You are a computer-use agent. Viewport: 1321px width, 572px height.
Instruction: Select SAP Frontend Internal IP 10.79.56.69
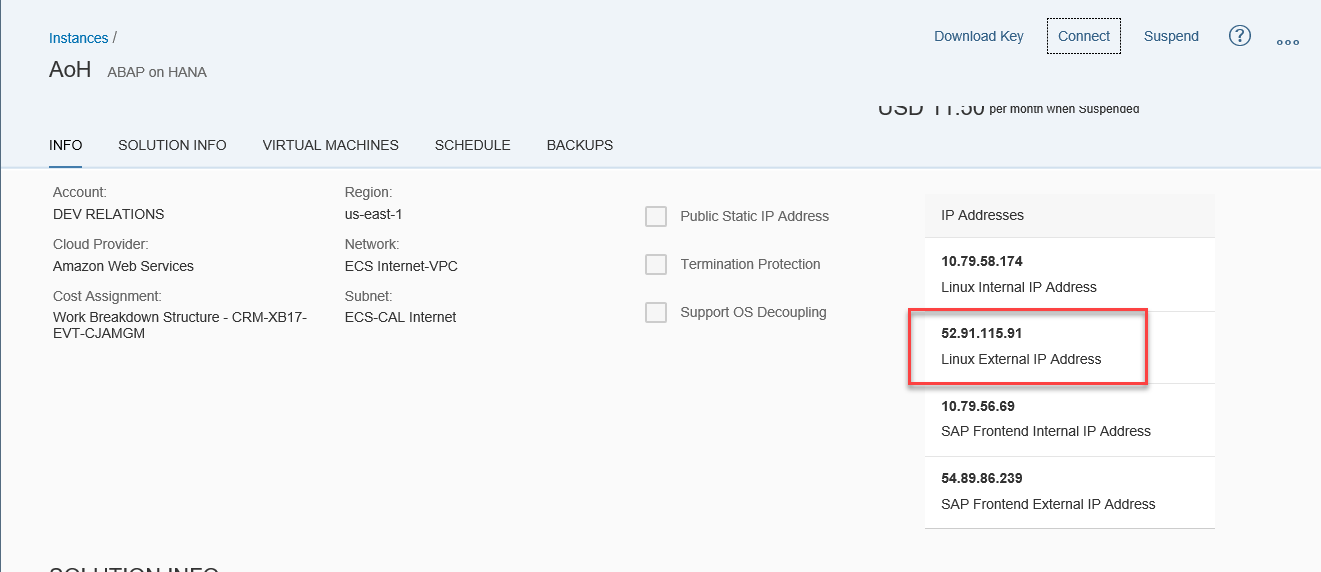point(1070,419)
